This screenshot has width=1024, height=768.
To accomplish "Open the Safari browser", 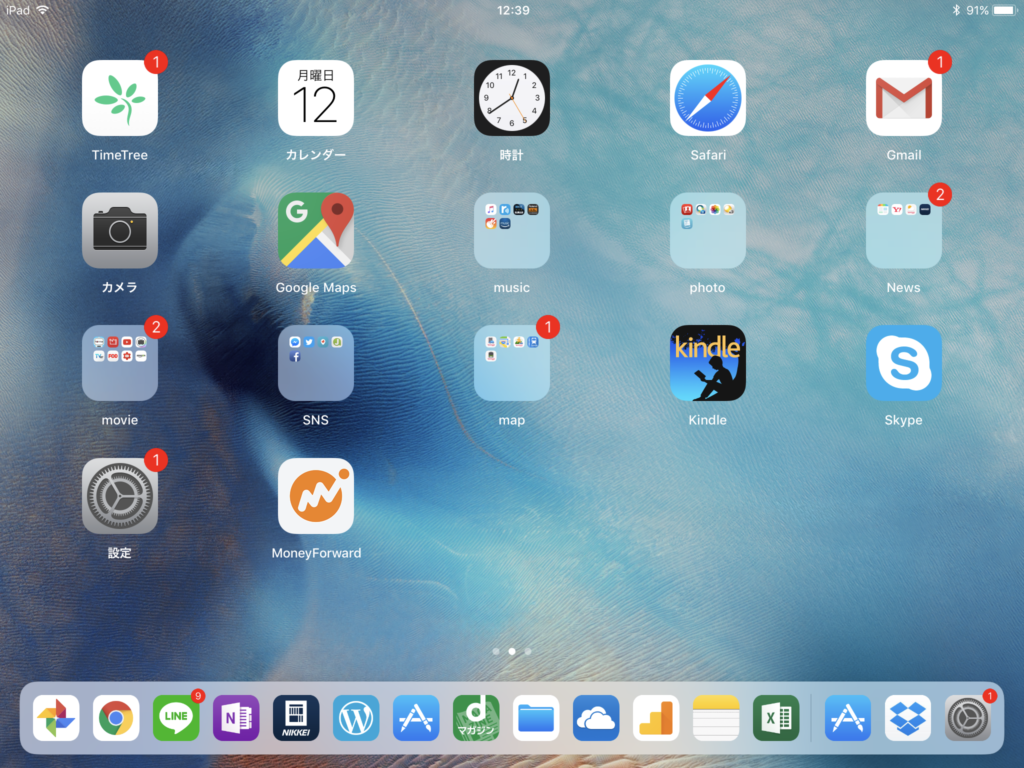I will click(707, 98).
